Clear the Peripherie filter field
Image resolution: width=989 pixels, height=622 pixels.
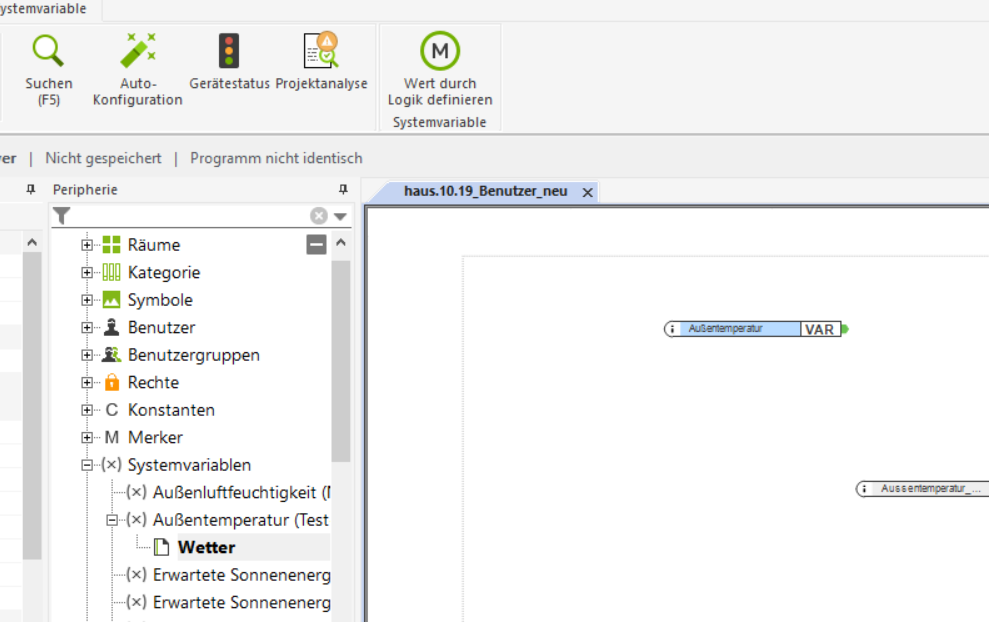[x=319, y=216]
